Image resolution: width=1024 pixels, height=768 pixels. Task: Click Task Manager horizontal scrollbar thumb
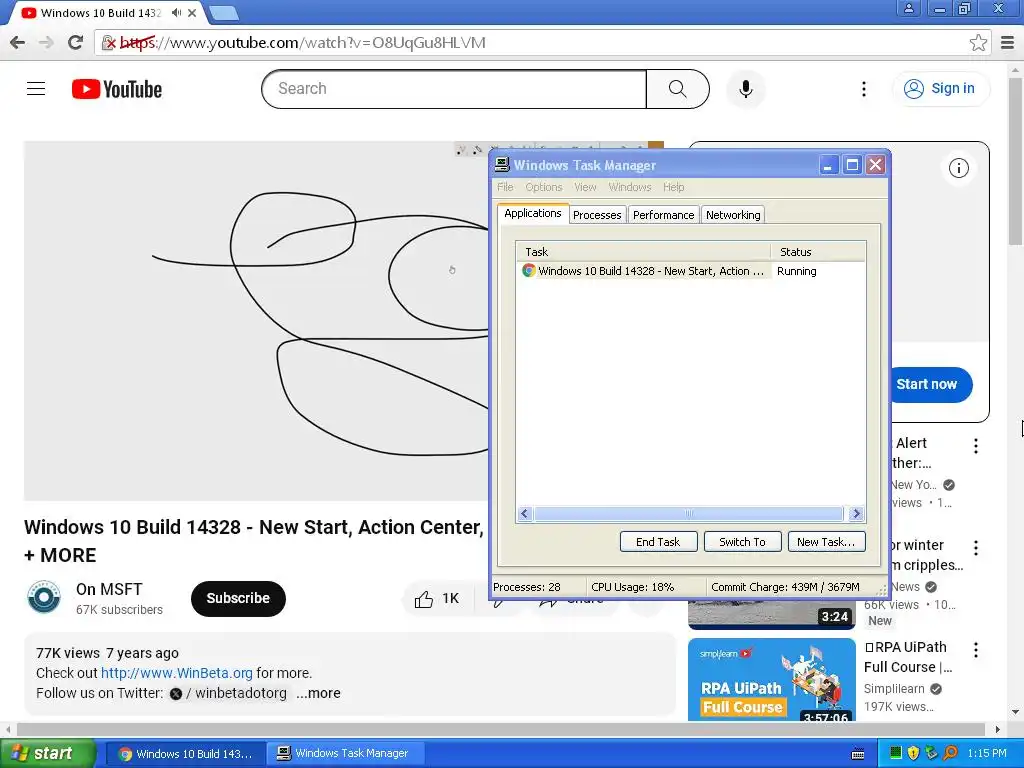tap(688, 514)
